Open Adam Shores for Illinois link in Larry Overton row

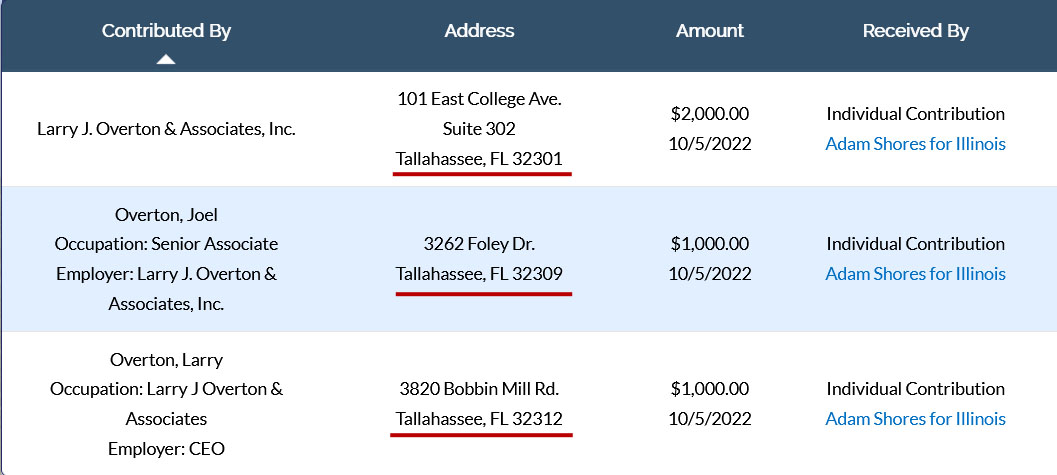pos(915,419)
